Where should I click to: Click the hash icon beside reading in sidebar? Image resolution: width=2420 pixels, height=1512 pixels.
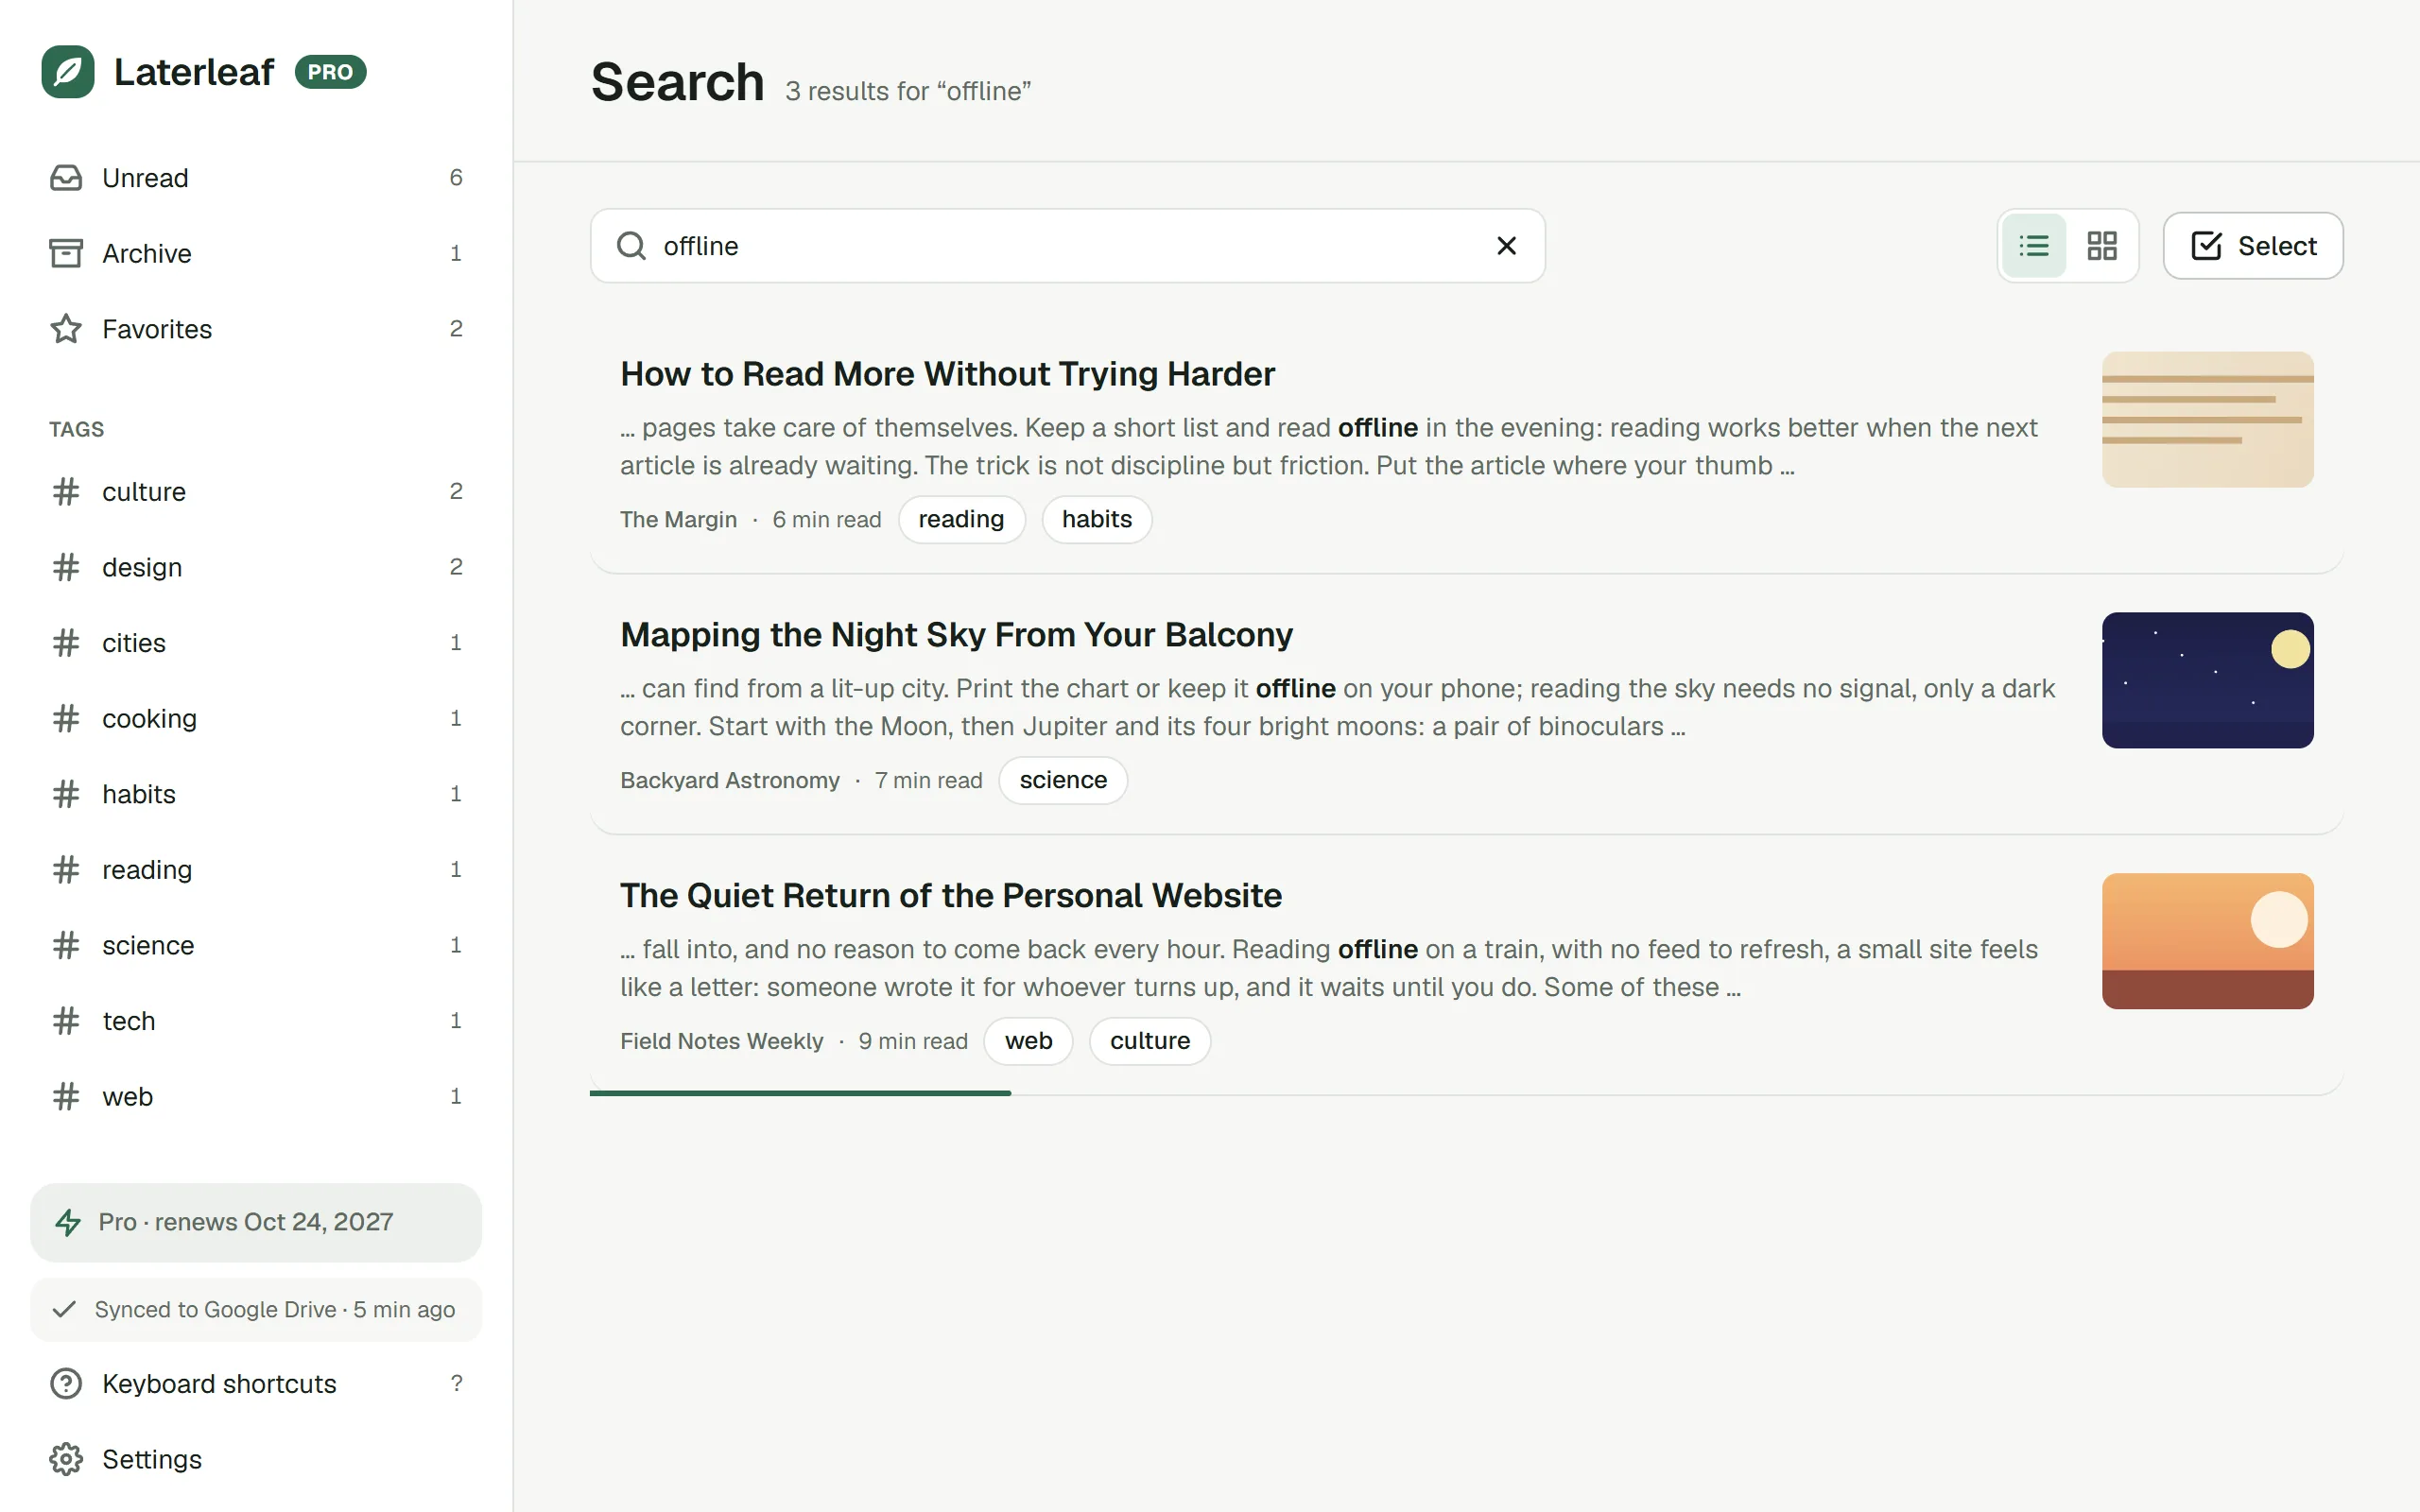click(66, 870)
